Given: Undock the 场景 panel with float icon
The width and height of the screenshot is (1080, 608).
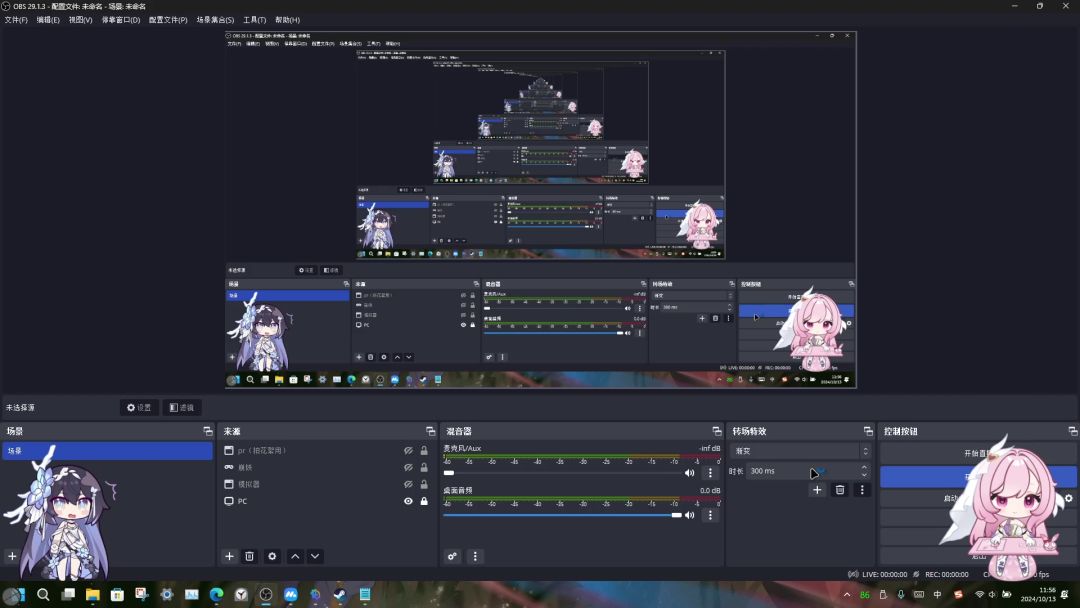Looking at the screenshot, I should [208, 431].
